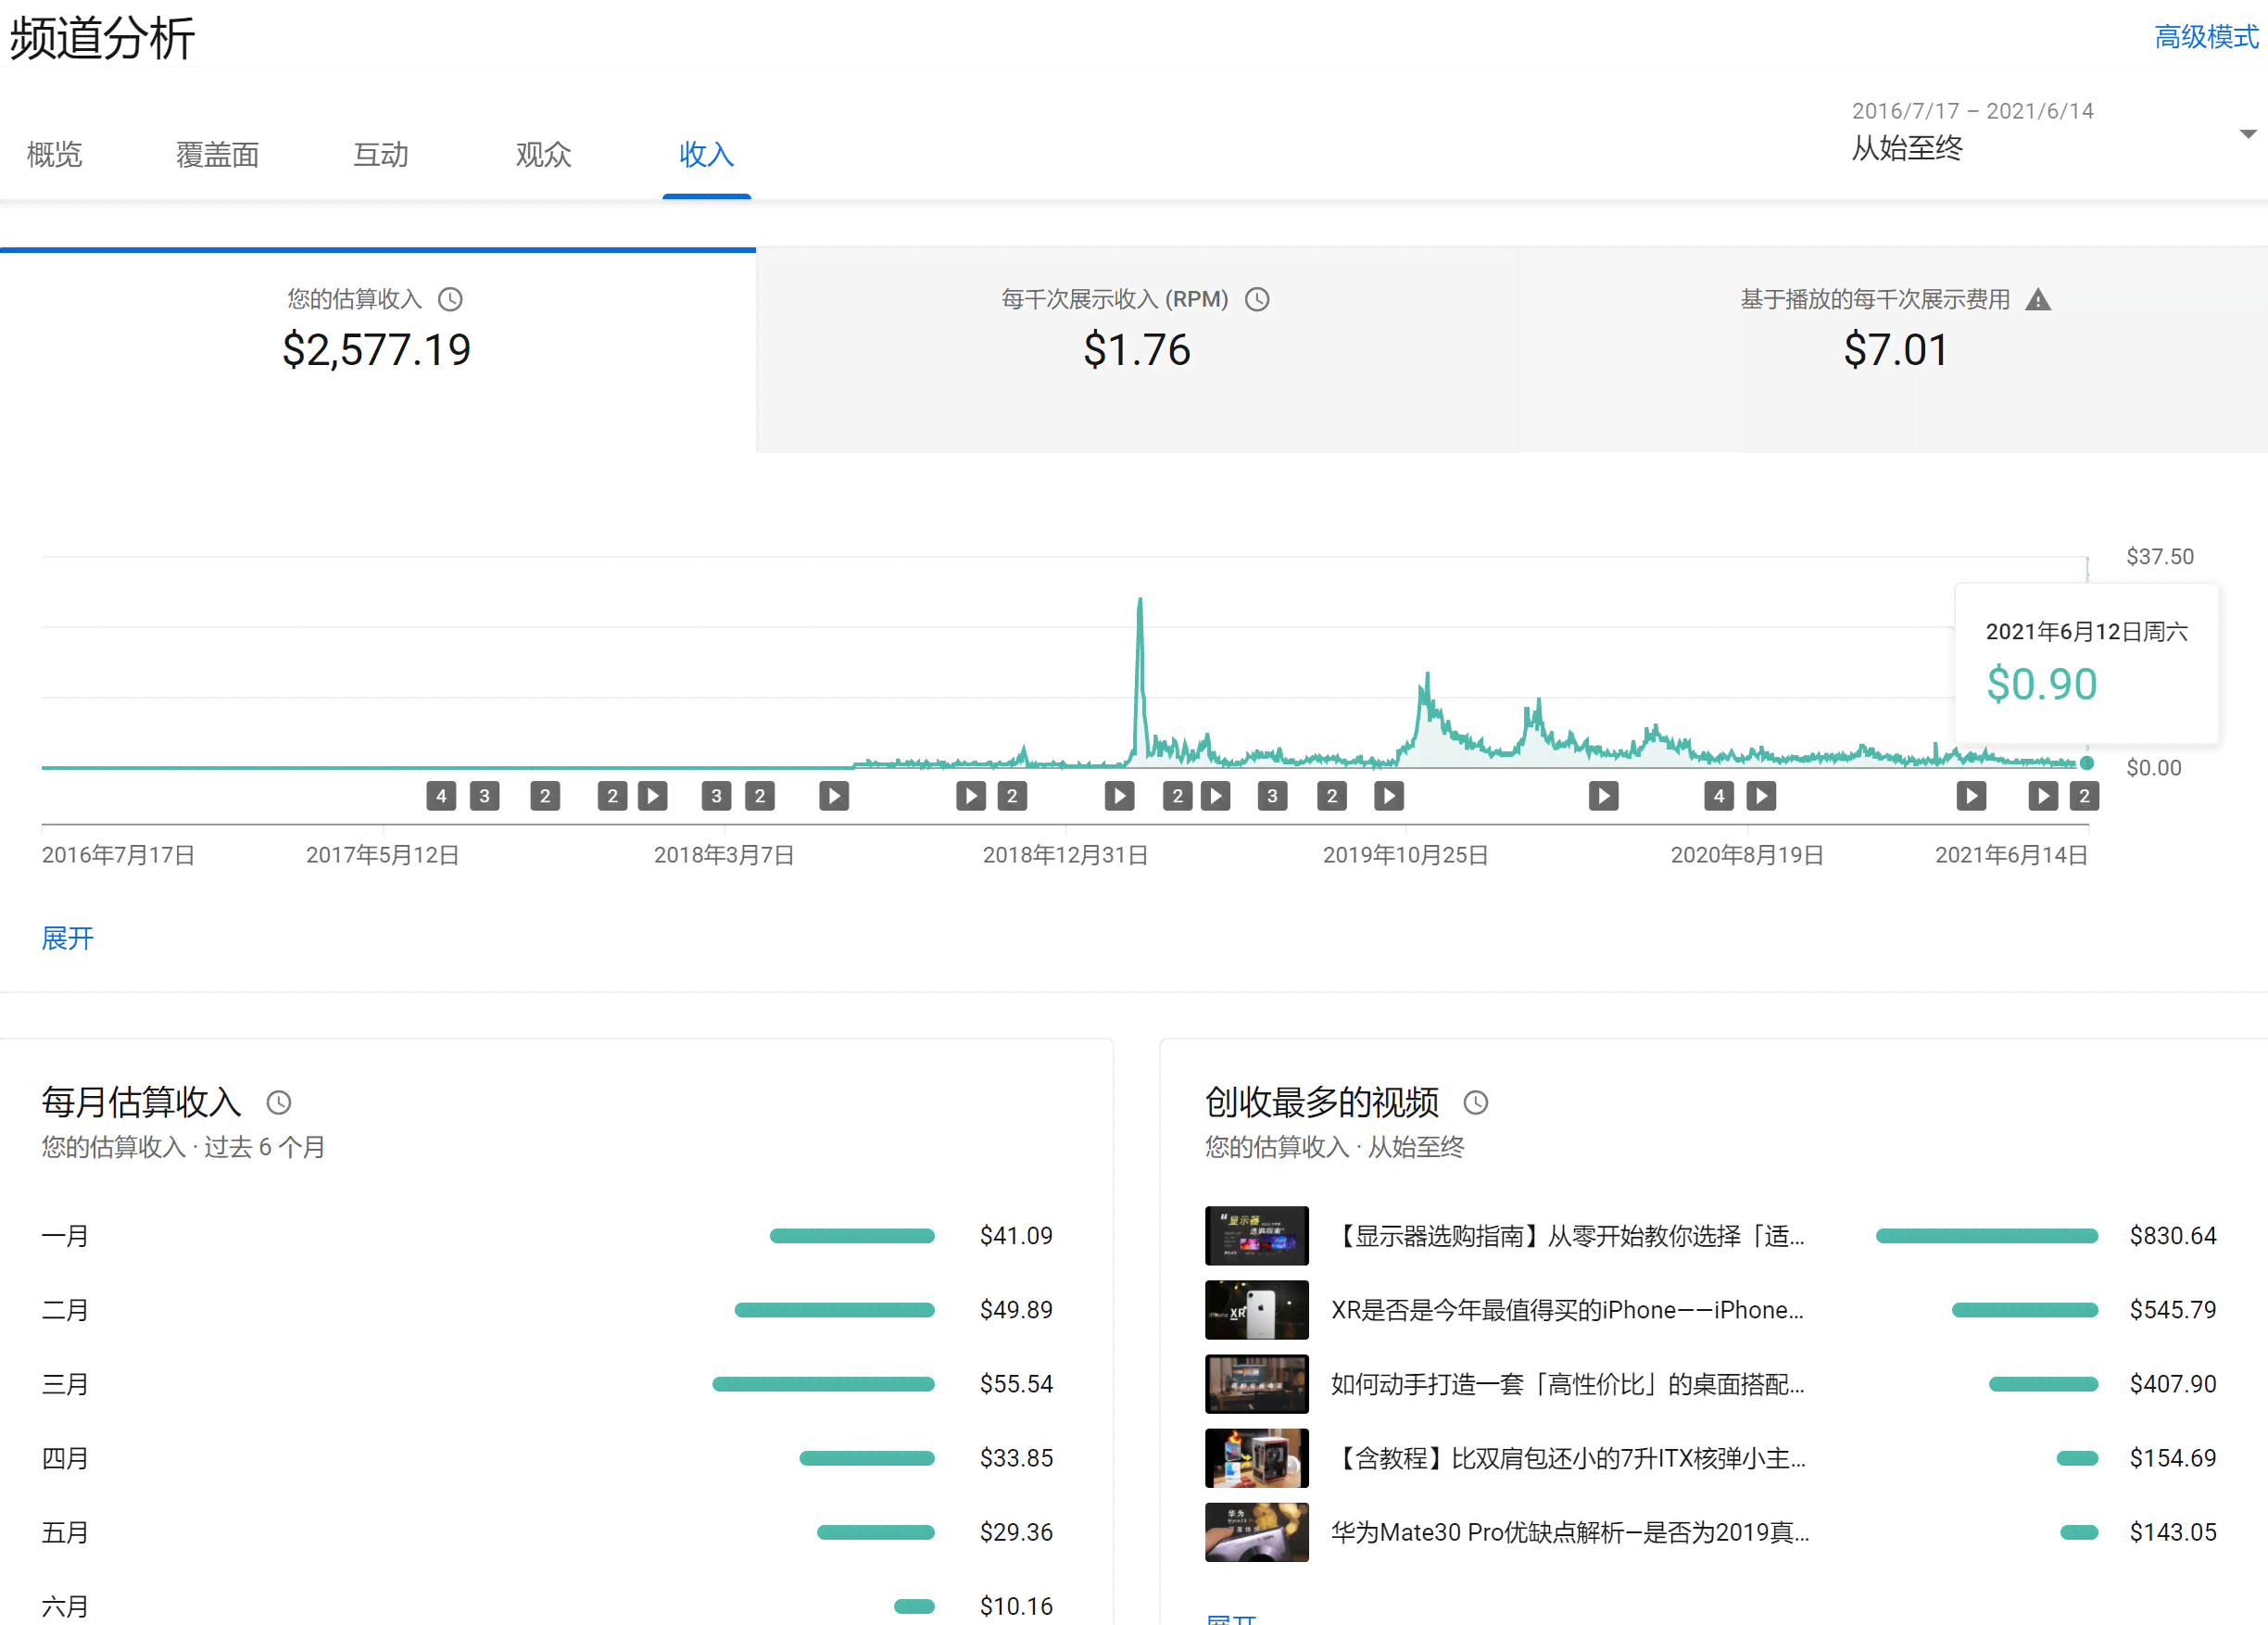This screenshot has width=2268, height=1625.
Task: Click thumbnail of 高性价比桌面搭配 video
Action: [x=1257, y=1384]
